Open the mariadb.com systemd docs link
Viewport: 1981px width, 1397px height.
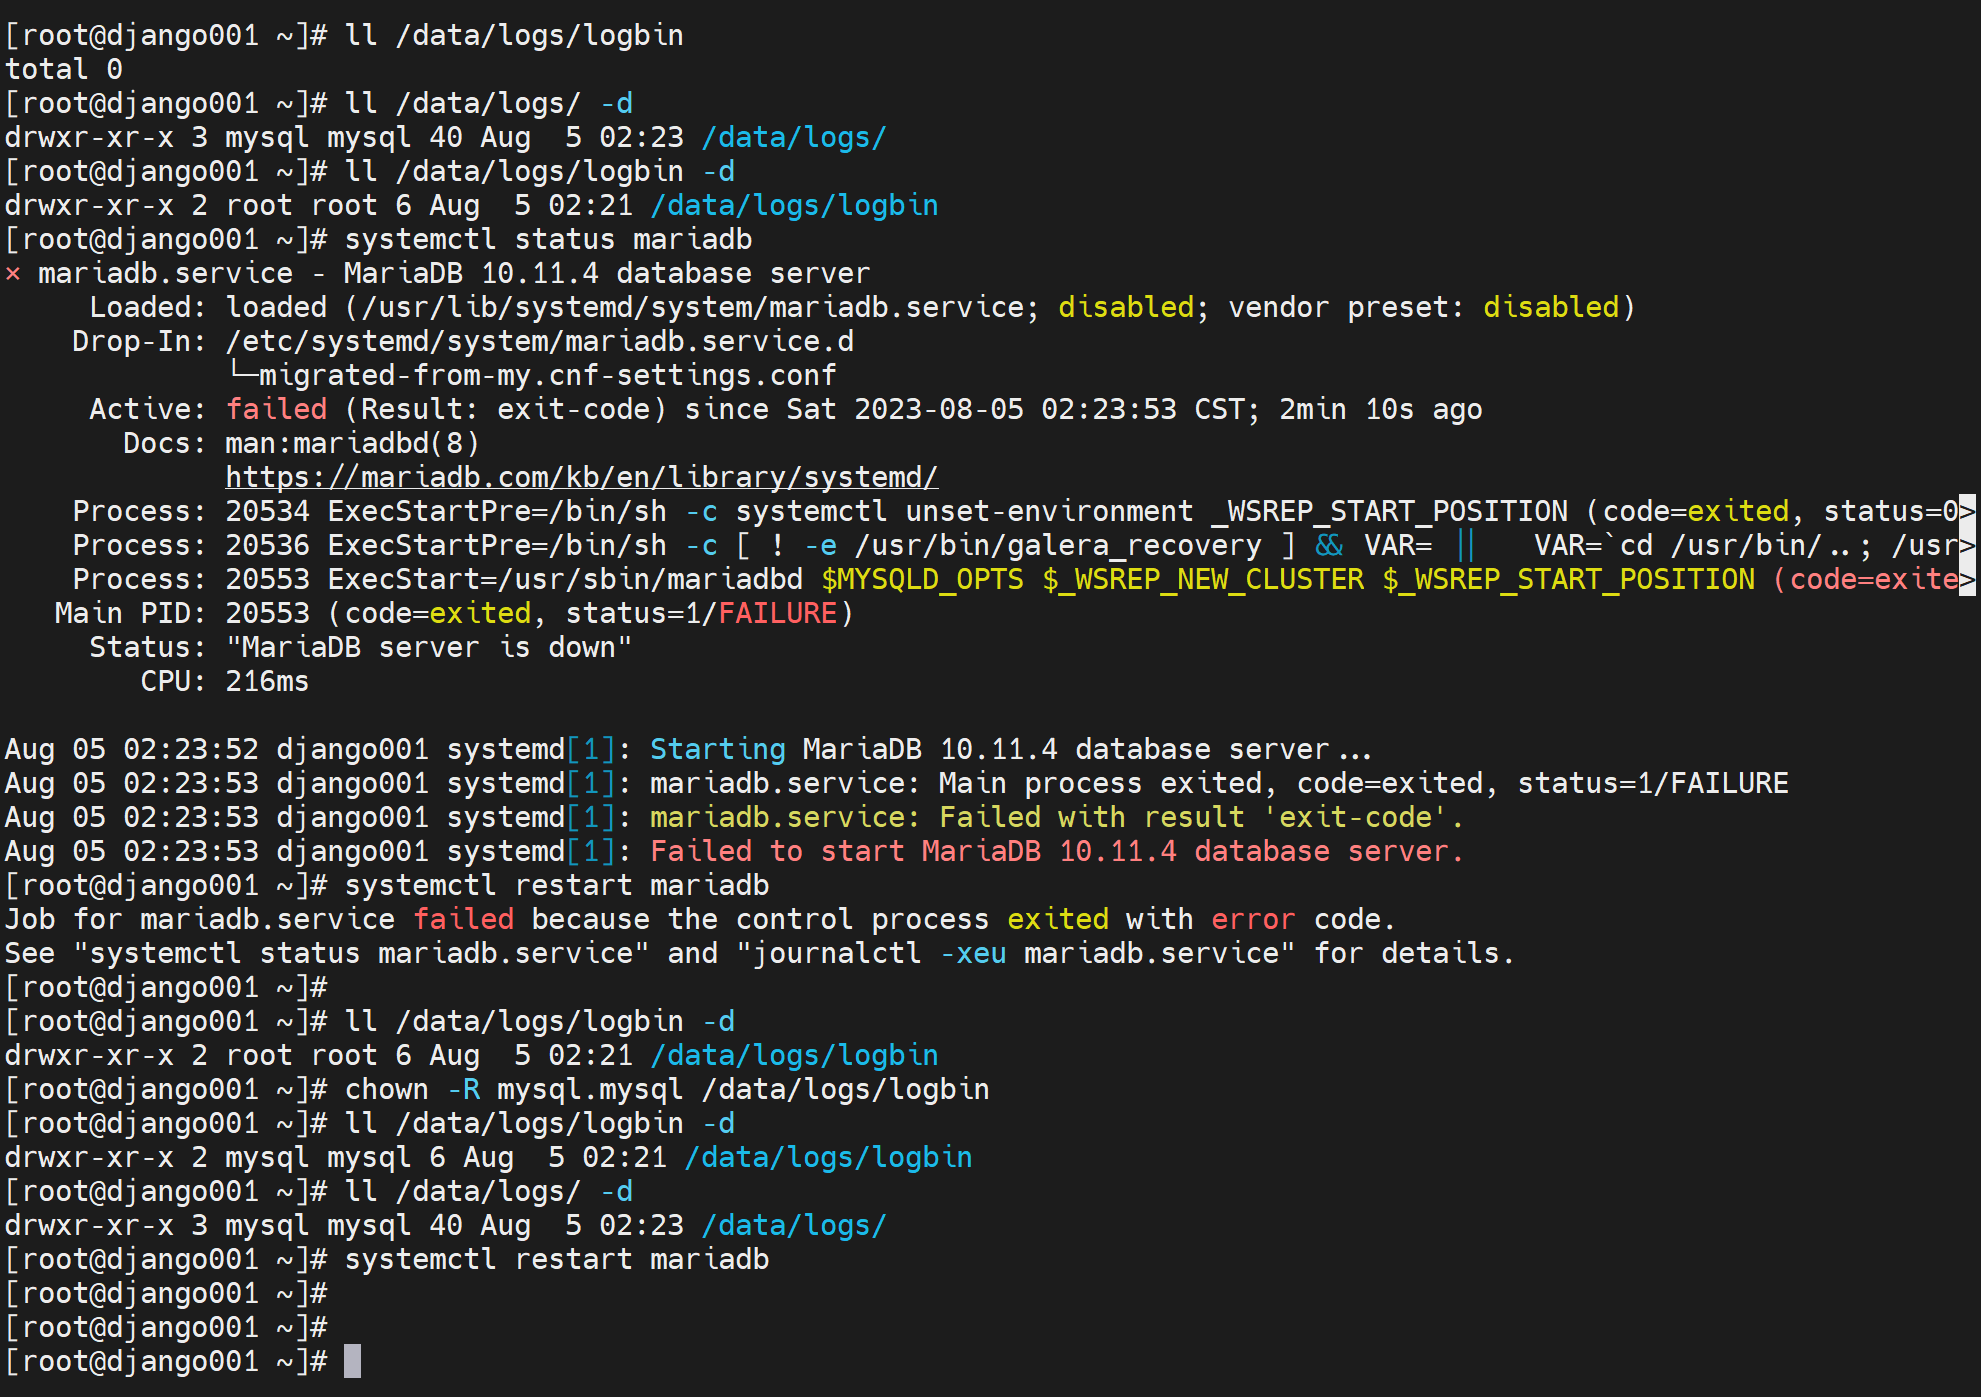tap(581, 477)
